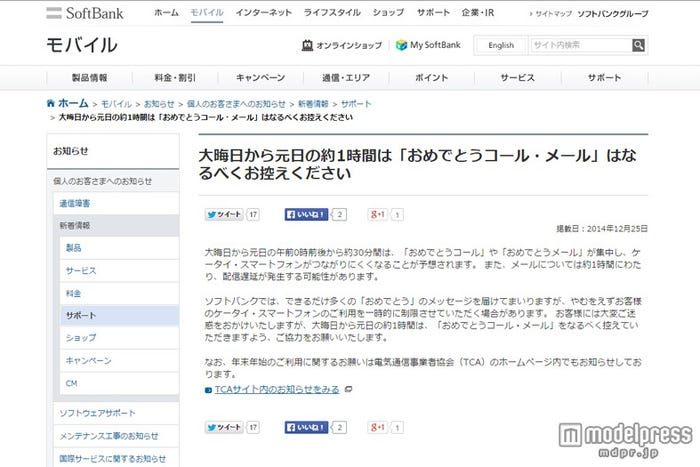Open ポイント tab
The width and height of the screenshot is (700, 467).
click(x=432, y=78)
